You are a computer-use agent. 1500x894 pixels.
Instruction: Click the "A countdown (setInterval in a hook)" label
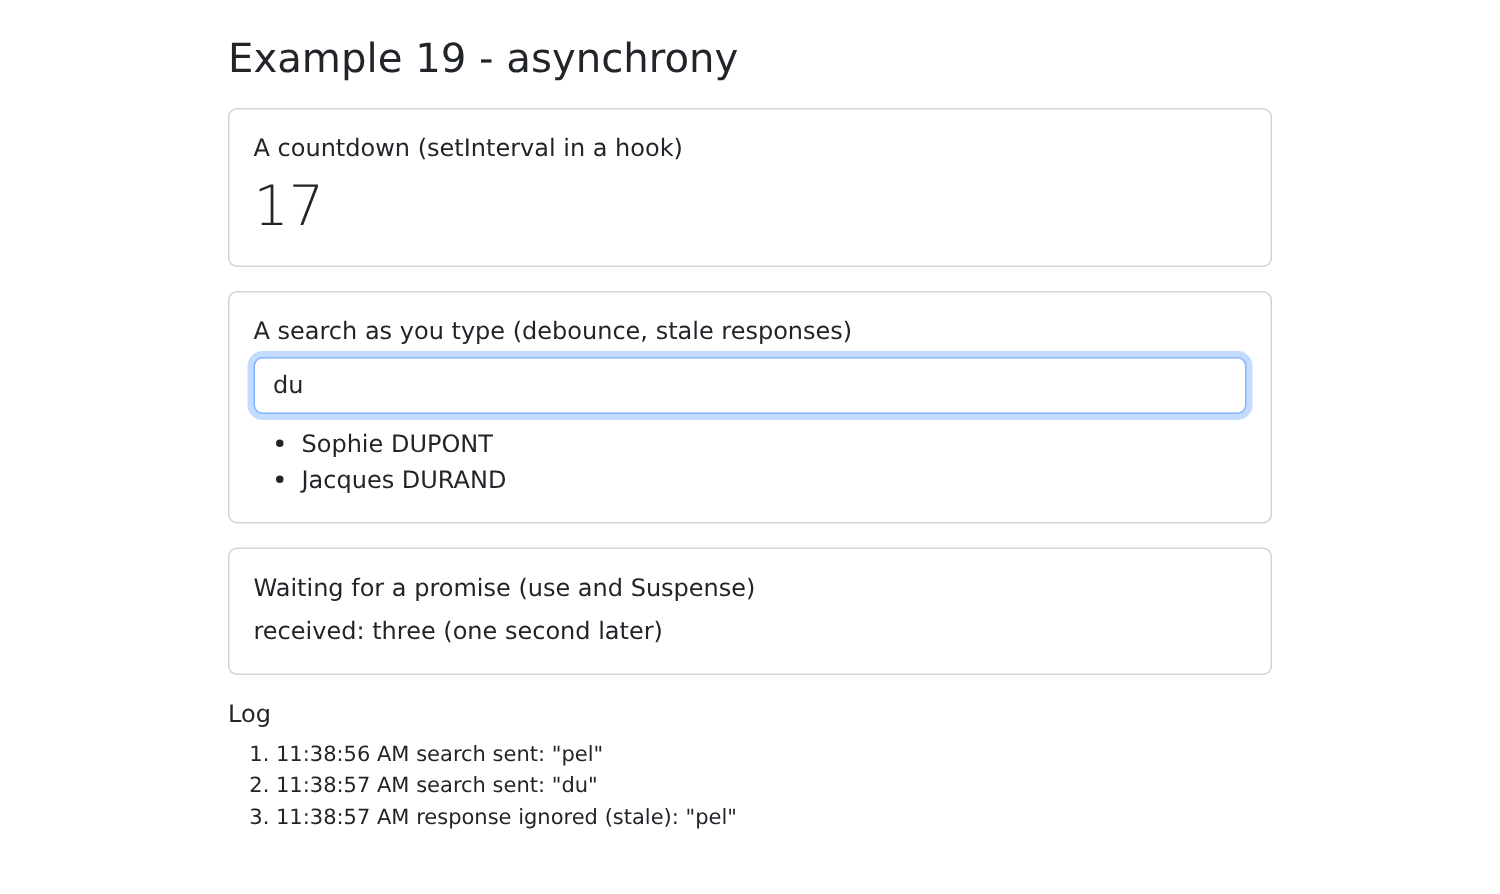[x=468, y=148]
